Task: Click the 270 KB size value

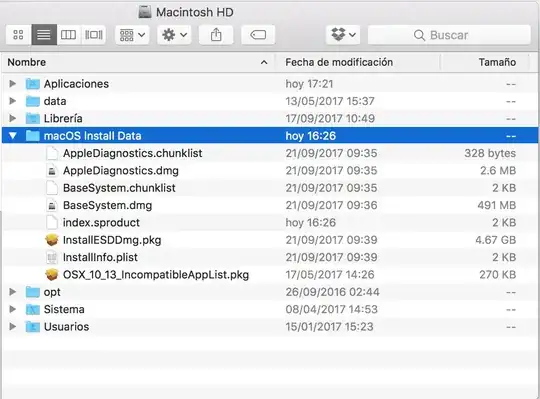Action: tap(498, 275)
